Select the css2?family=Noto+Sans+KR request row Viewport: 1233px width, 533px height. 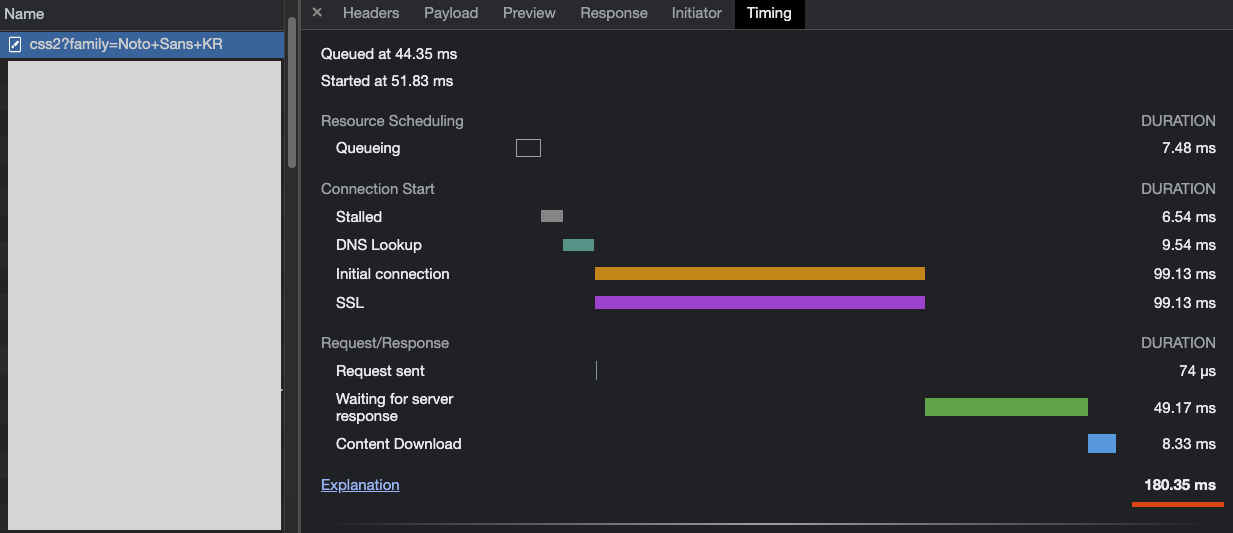tap(142, 44)
